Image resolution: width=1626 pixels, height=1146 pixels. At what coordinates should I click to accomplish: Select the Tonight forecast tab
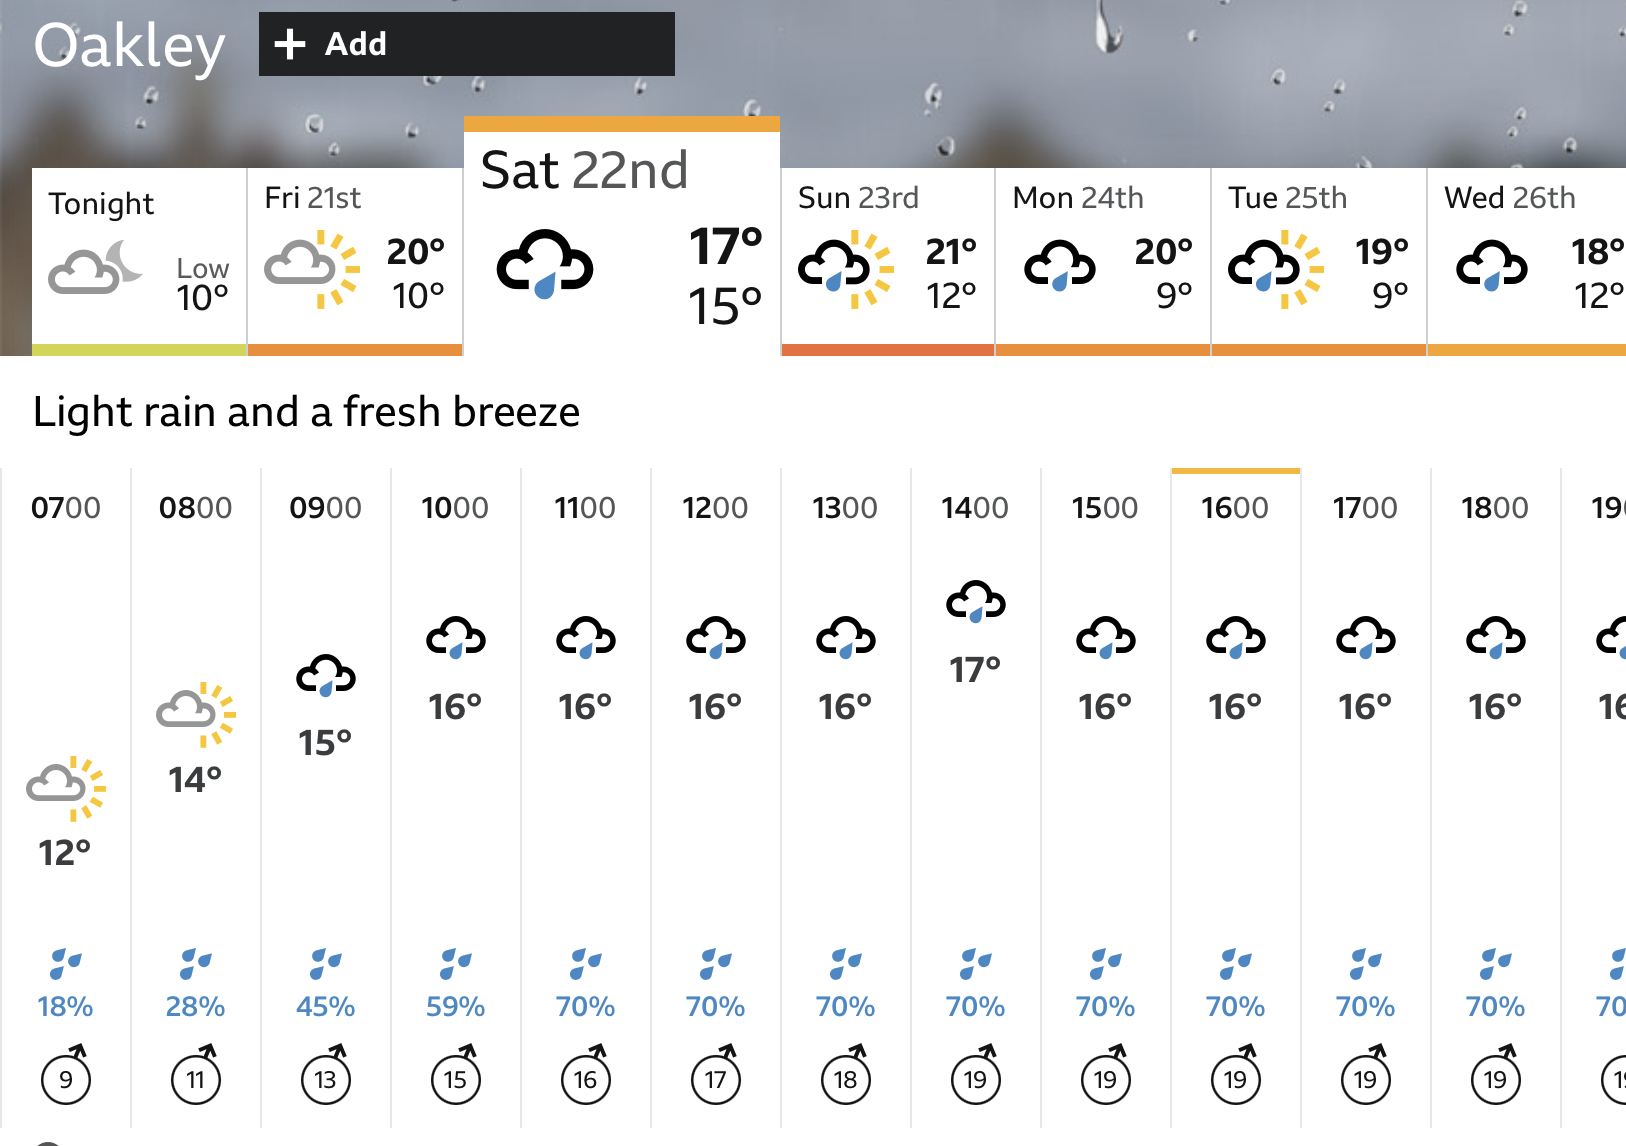click(139, 262)
